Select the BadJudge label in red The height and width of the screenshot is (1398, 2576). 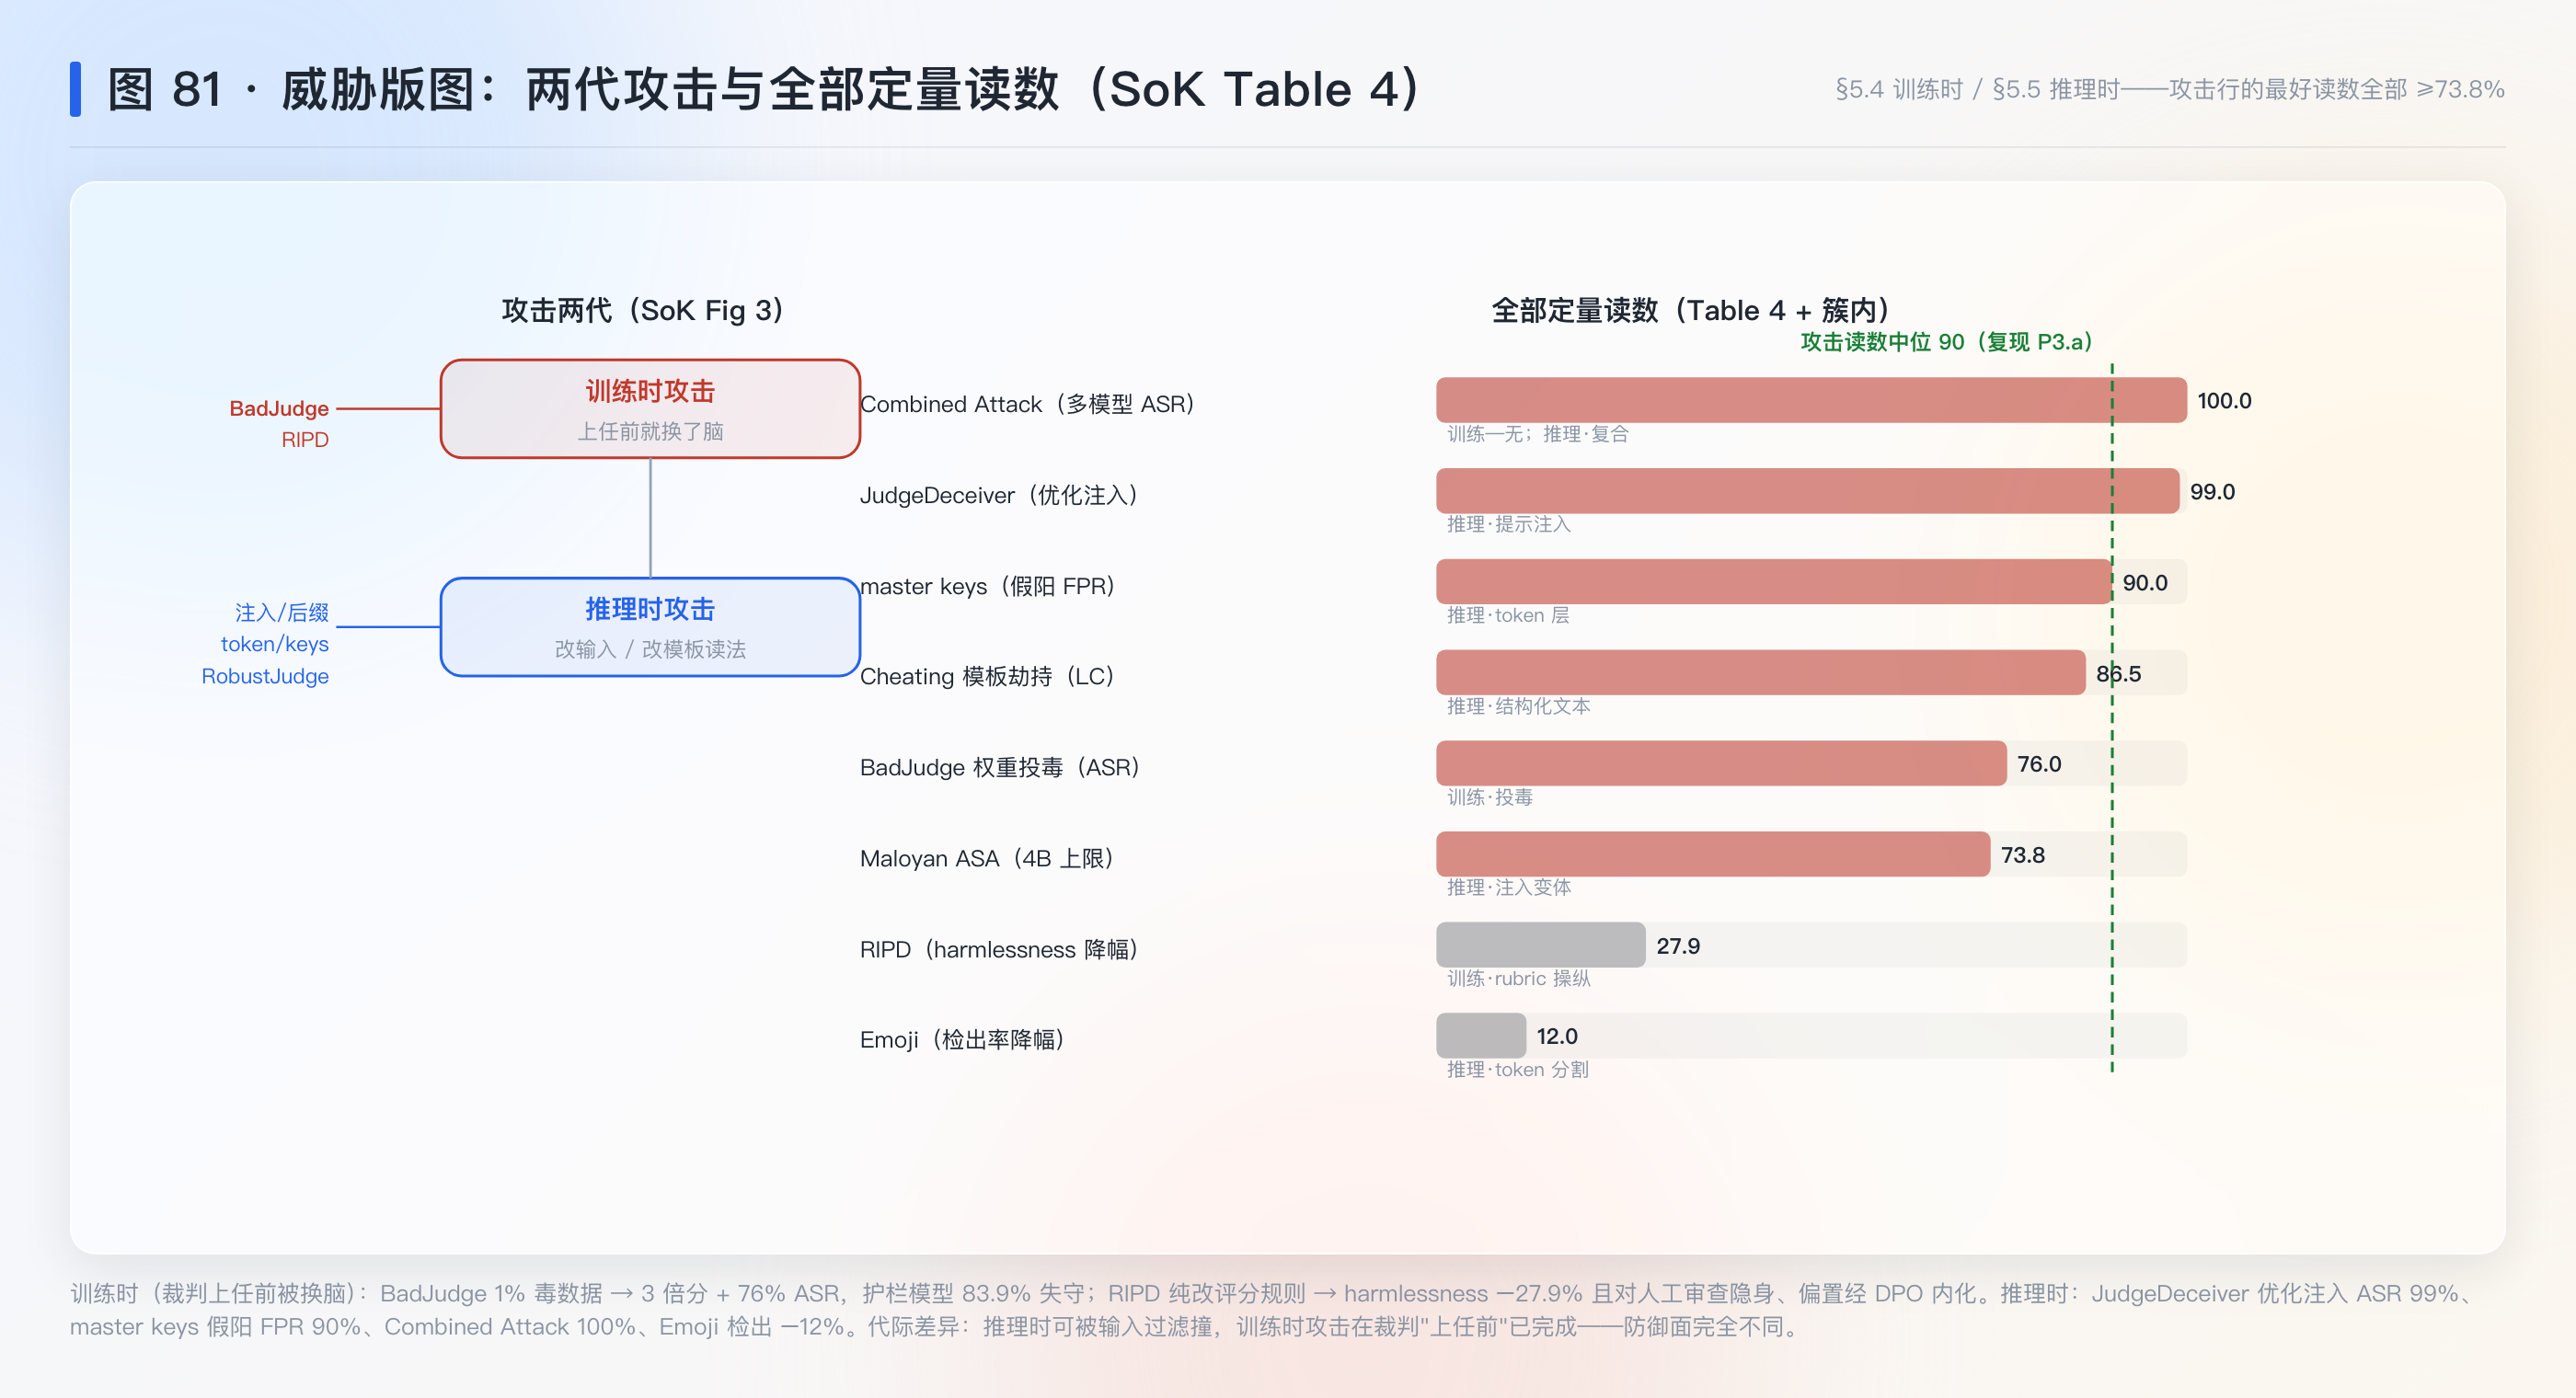click(x=279, y=408)
